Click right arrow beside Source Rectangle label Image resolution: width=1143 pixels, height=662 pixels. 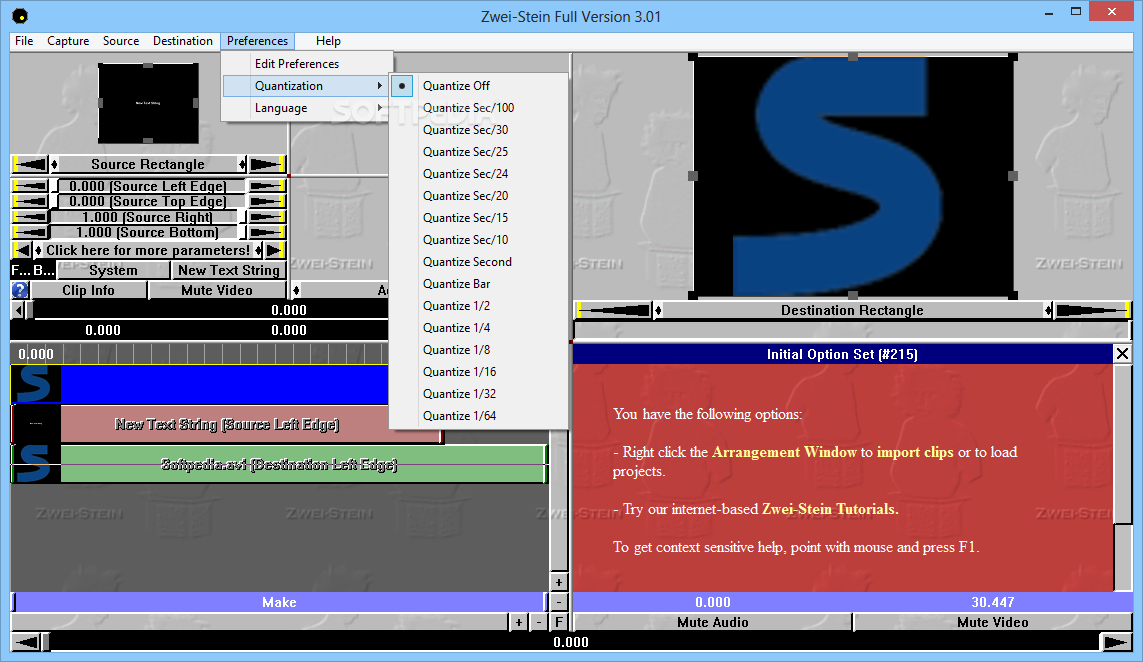[x=267, y=165]
